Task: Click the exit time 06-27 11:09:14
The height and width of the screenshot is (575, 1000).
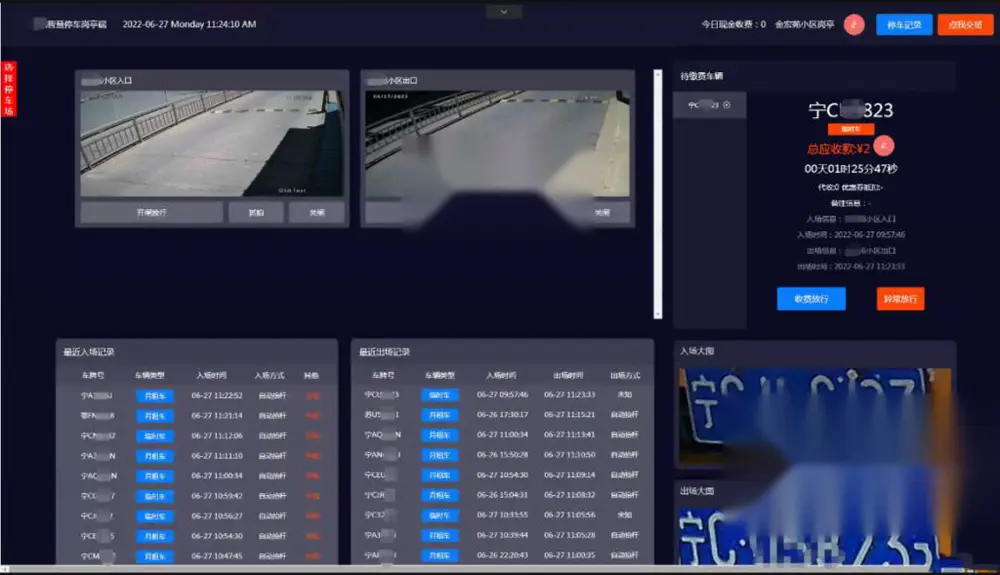Action: click(570, 475)
